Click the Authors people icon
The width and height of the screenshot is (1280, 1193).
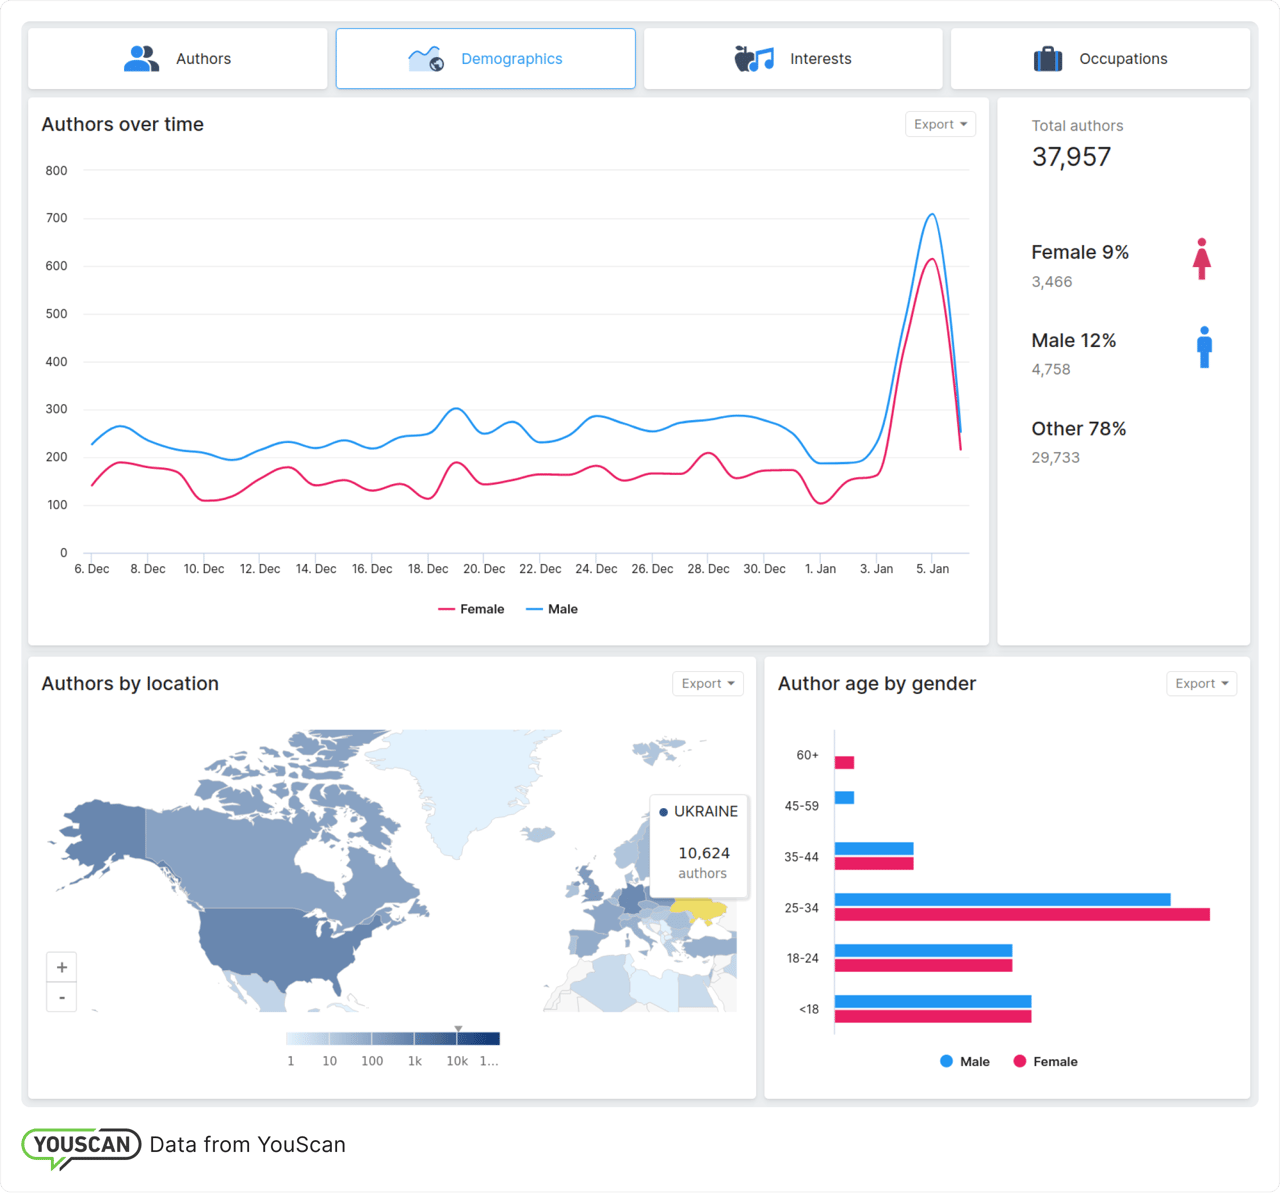pos(141,59)
